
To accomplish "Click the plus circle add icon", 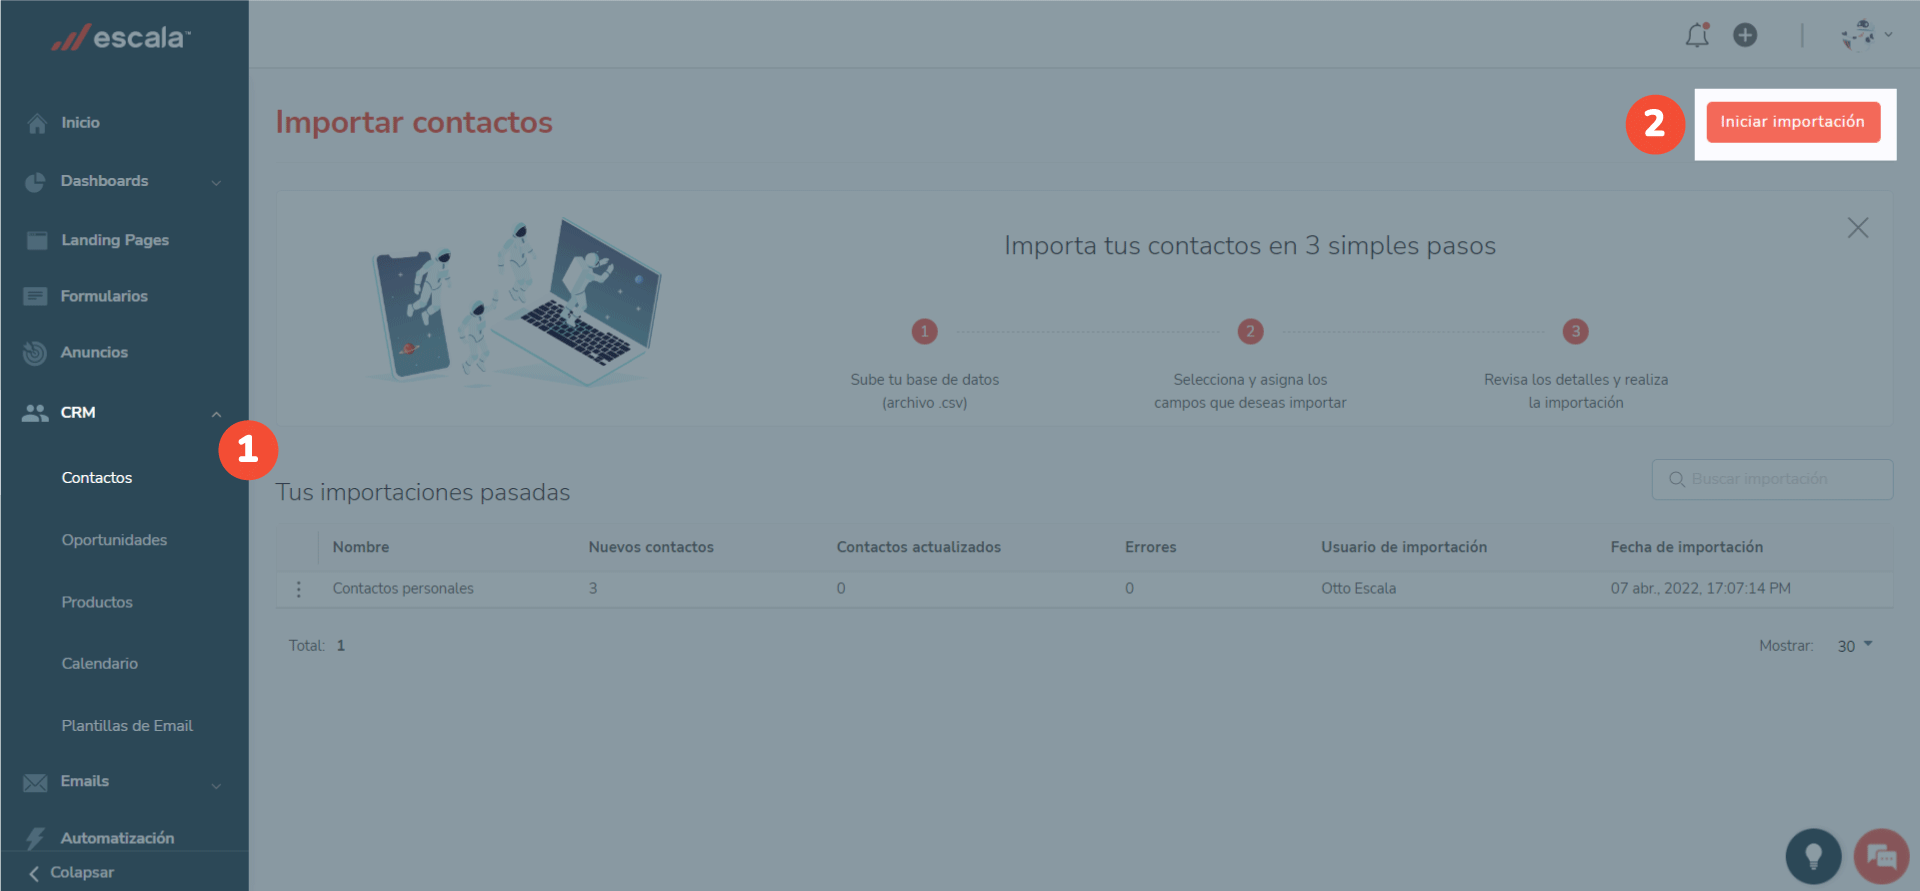I will [x=1745, y=36].
